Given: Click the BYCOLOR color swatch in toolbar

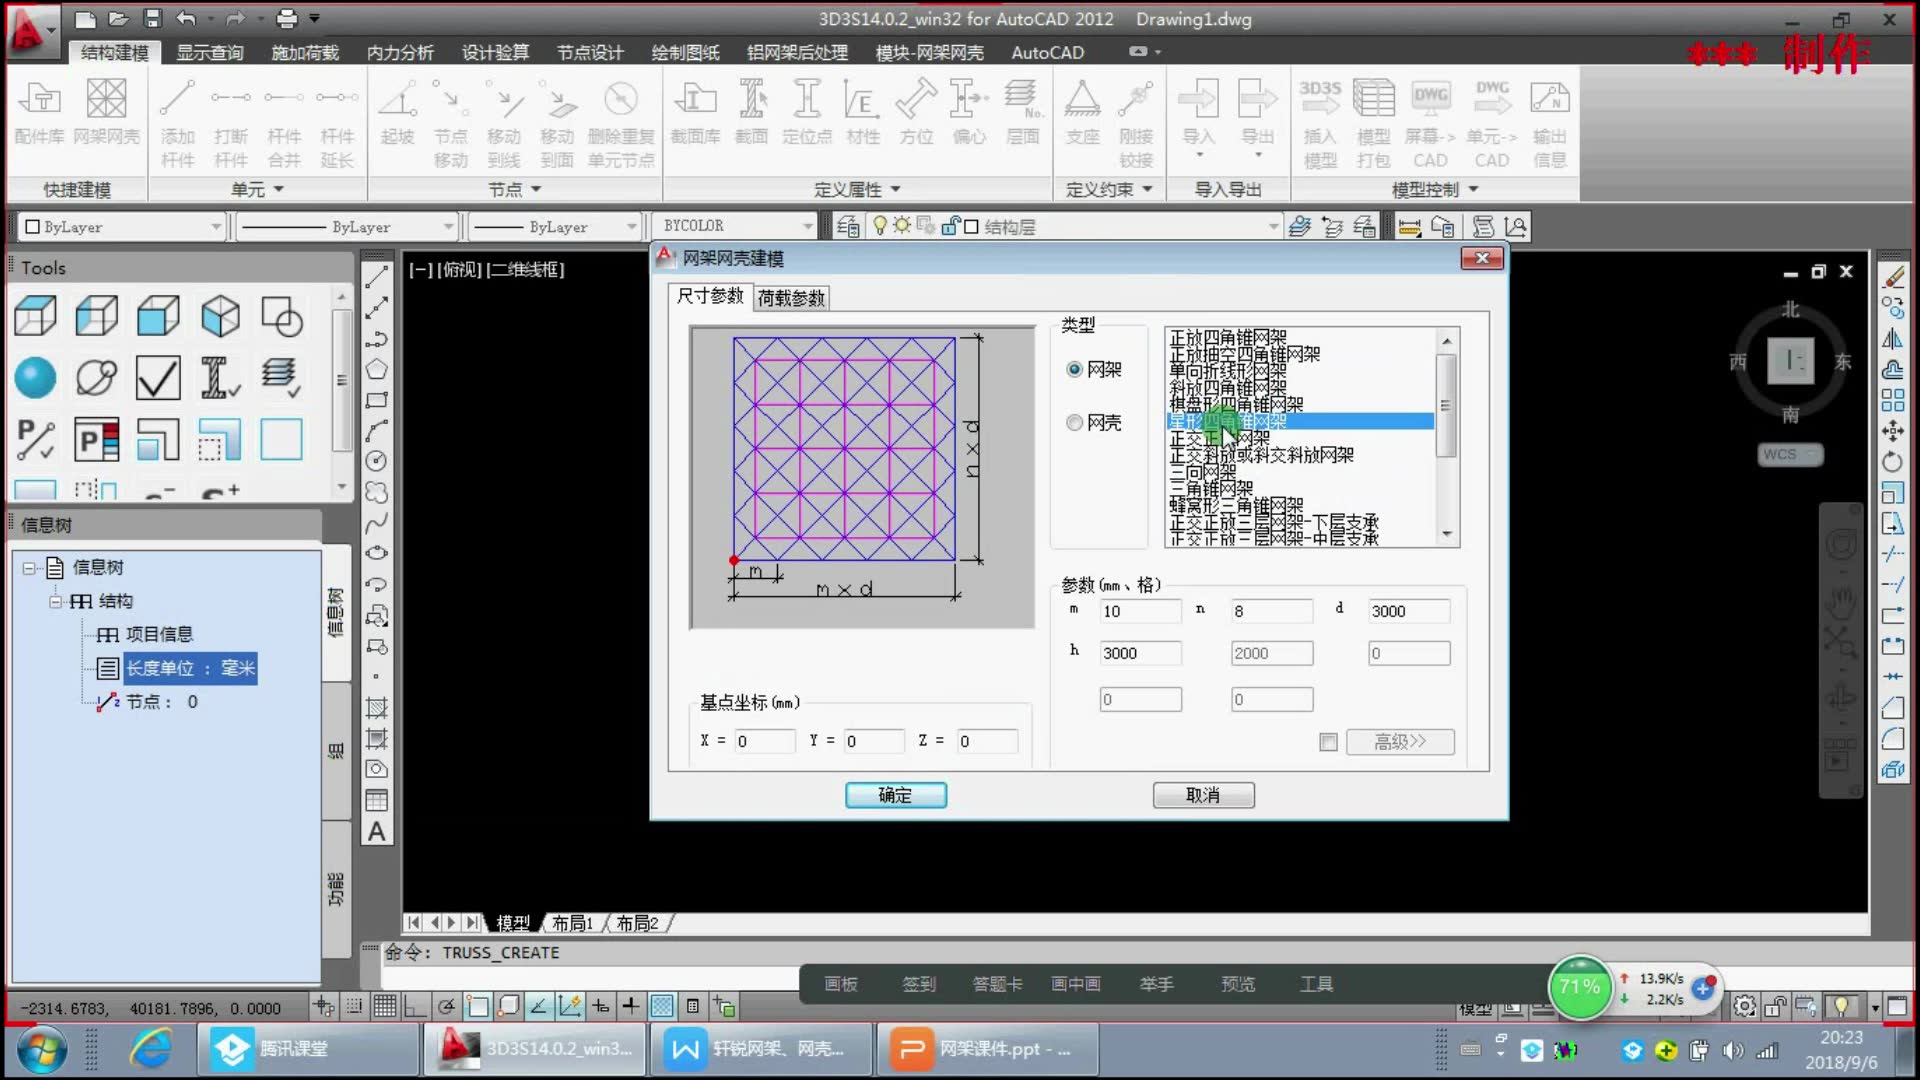Looking at the screenshot, I should click(733, 225).
